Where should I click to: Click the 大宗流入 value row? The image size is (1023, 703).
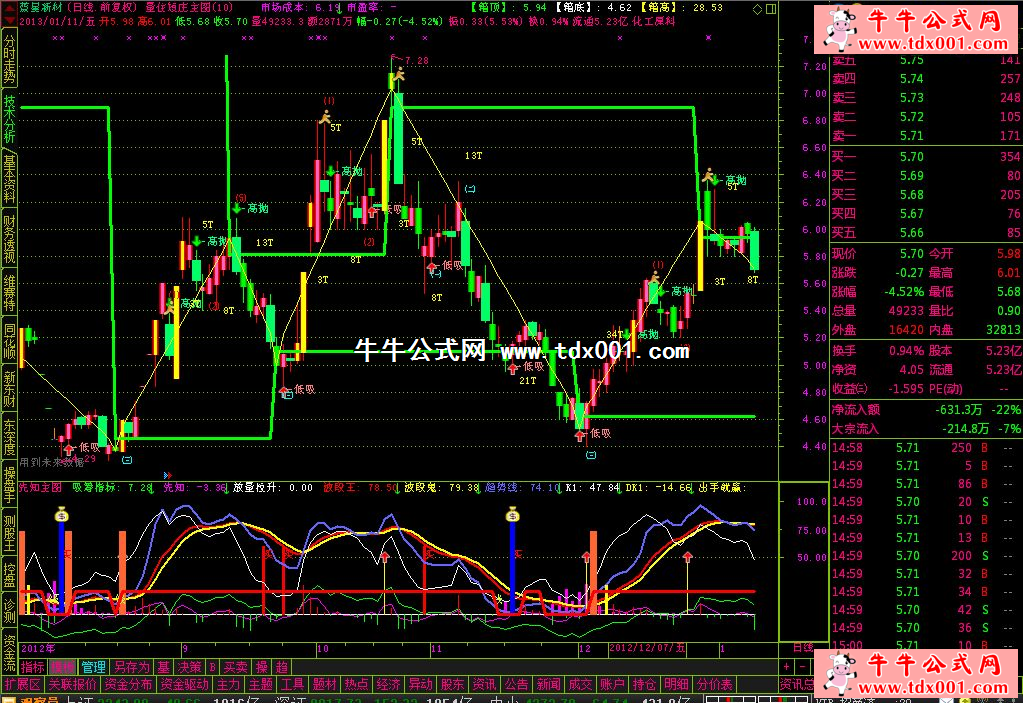(x=926, y=428)
